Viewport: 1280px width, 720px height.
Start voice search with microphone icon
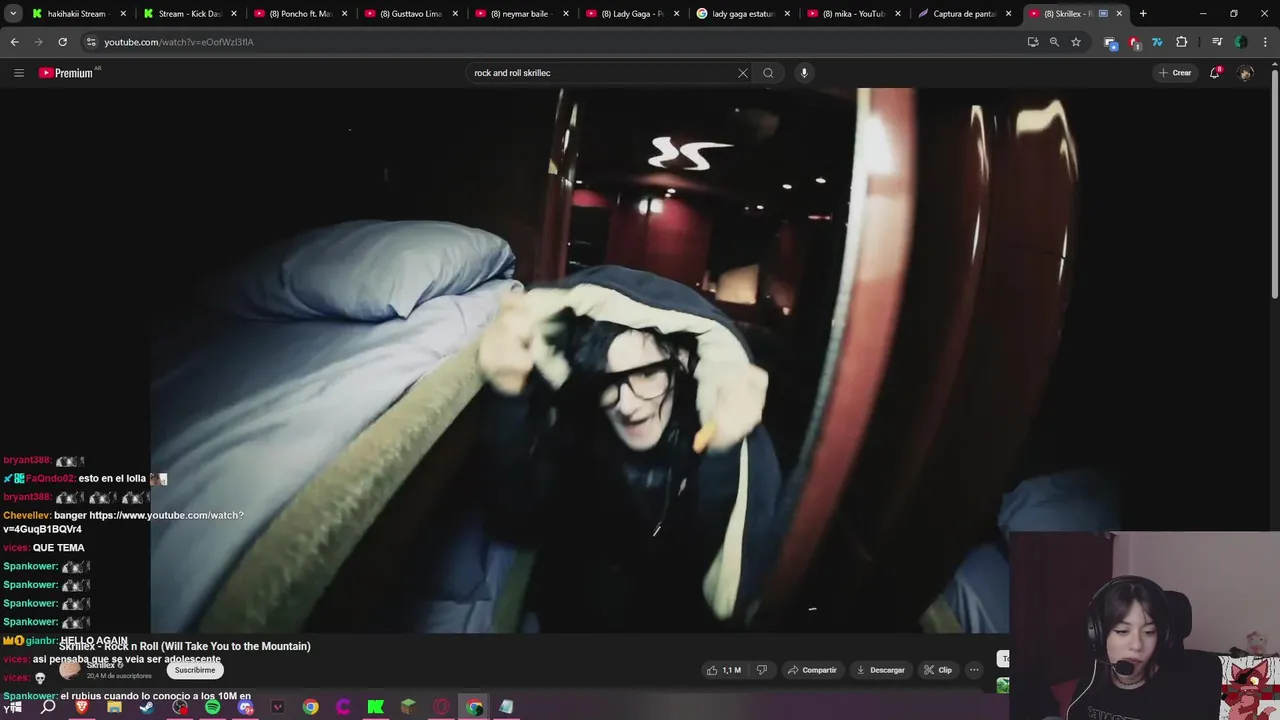(804, 73)
